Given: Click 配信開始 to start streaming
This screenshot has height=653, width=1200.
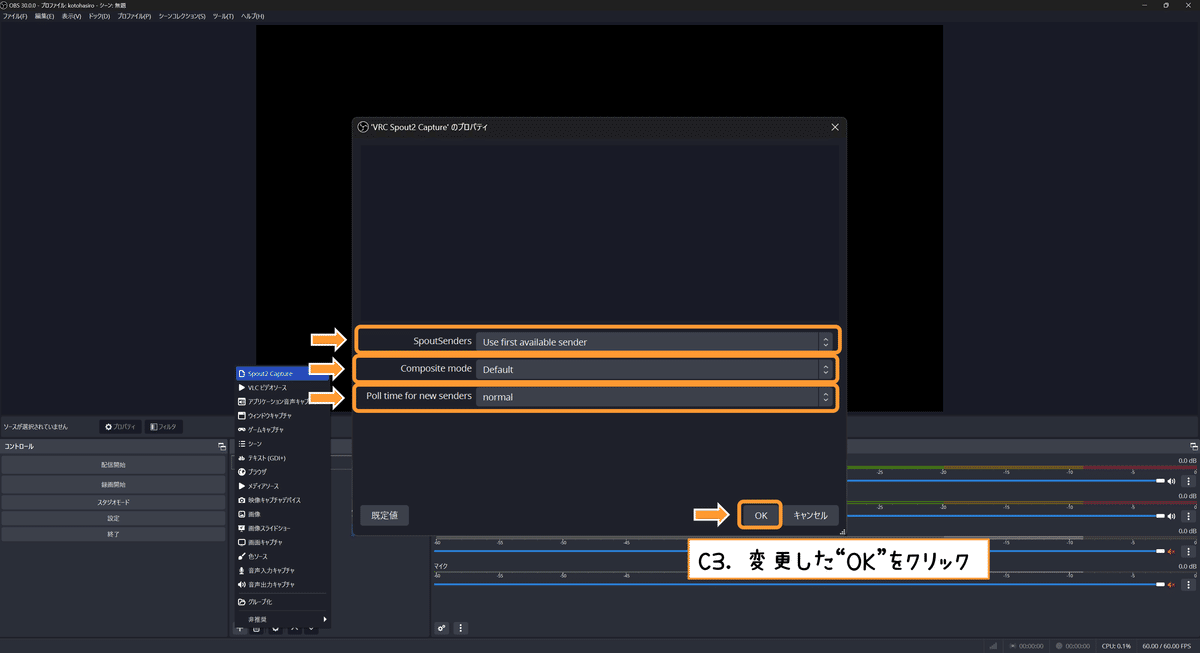Looking at the screenshot, I should (113, 465).
